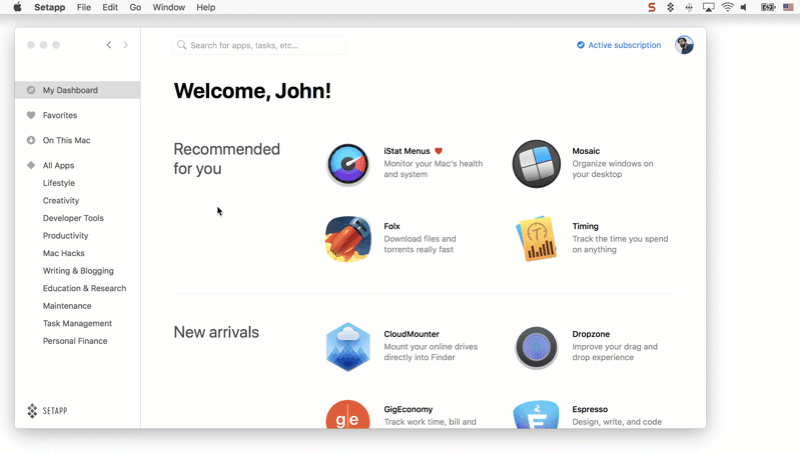Click the Dropzone app icon
Viewport: 800px width, 452px height.
[x=536, y=347]
